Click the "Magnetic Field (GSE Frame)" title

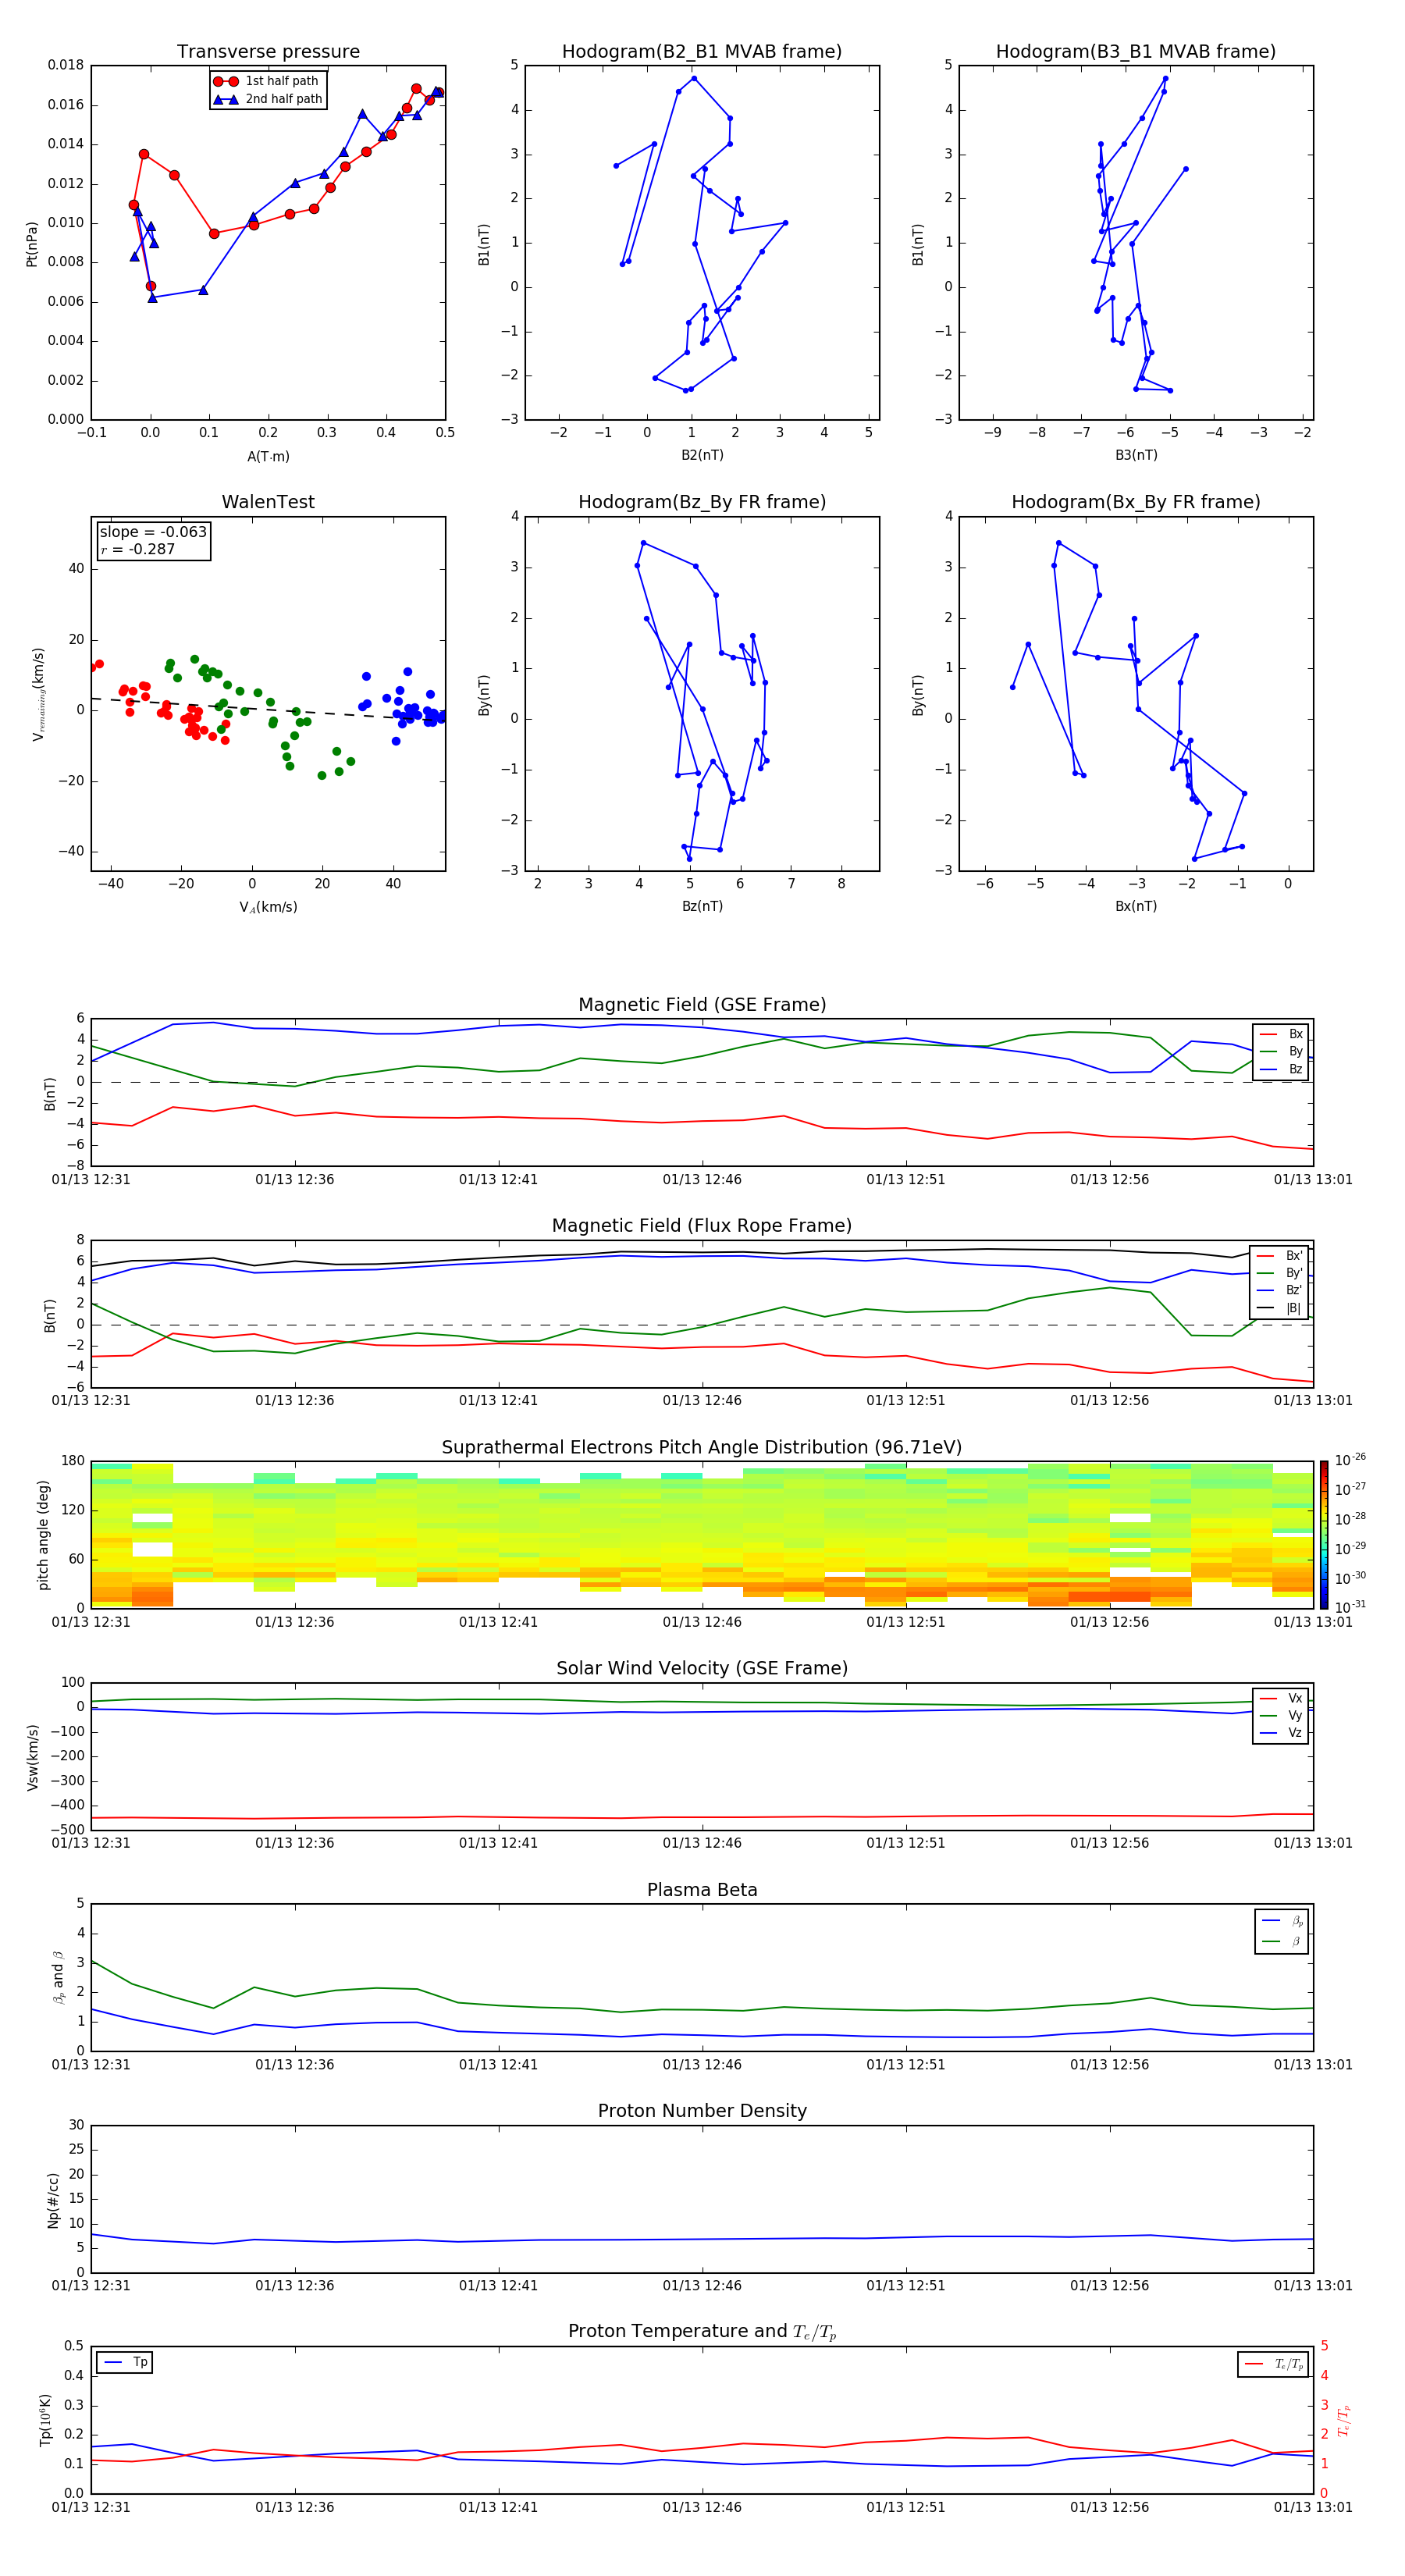click(702, 1005)
